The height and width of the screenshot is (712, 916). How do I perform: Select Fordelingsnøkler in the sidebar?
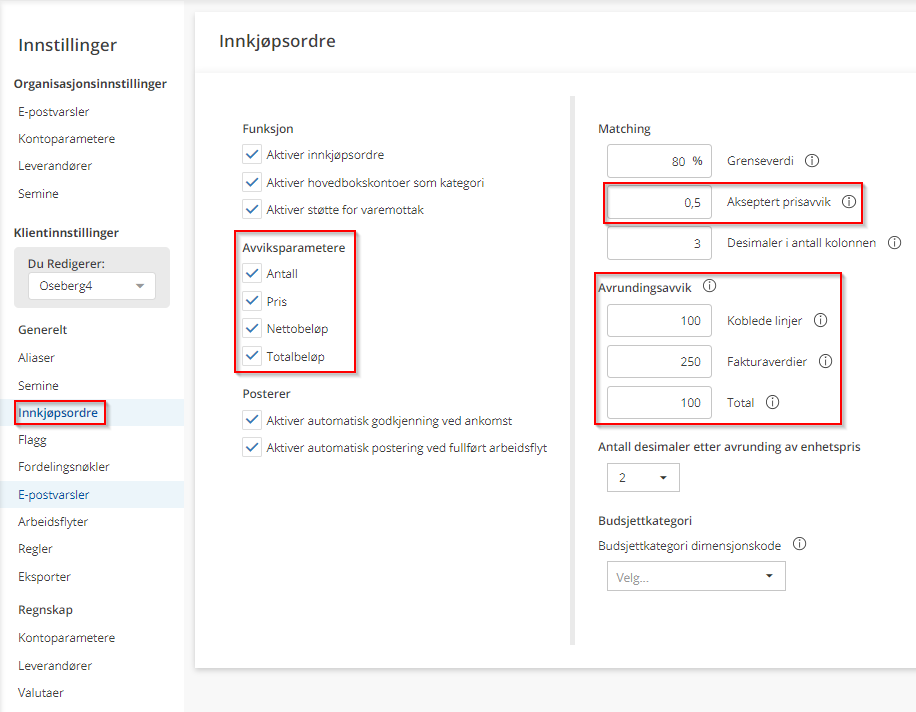pos(64,467)
